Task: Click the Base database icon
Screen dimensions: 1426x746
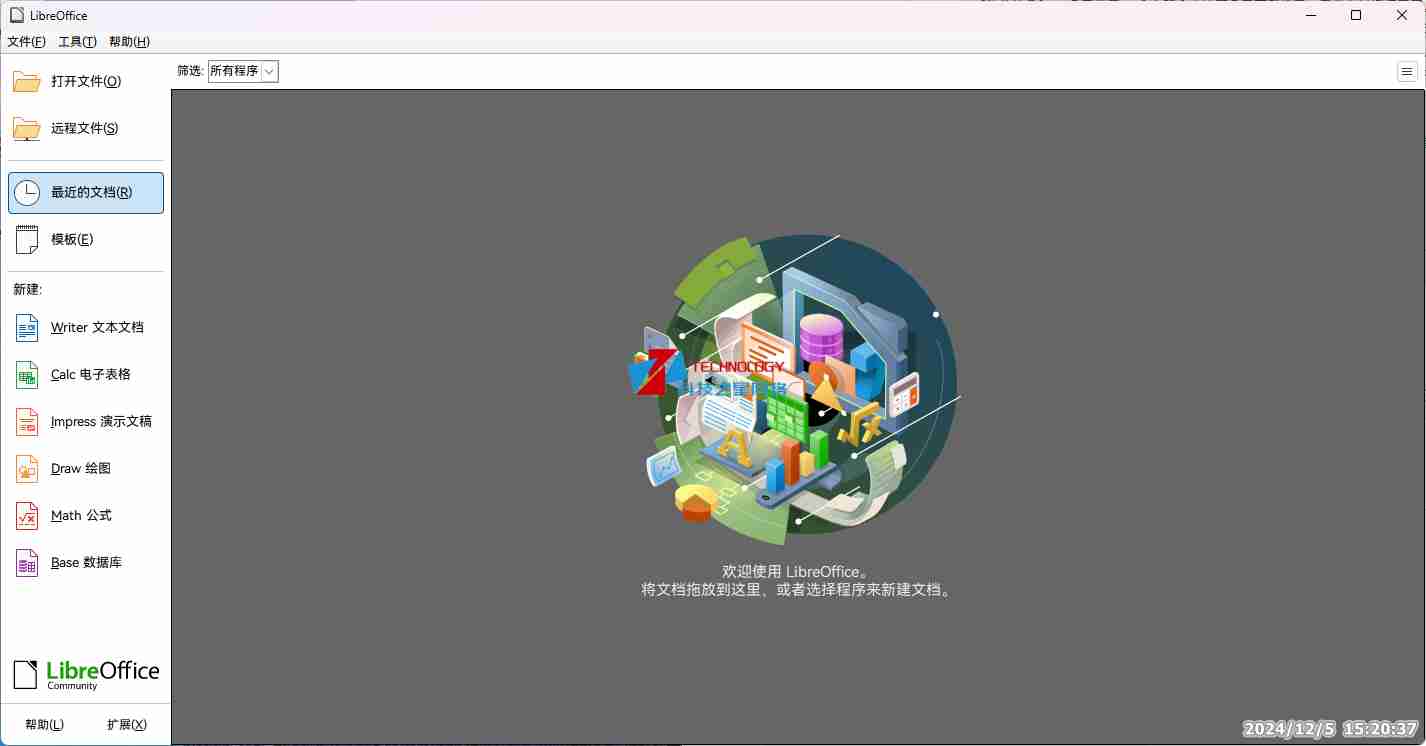Action: [27, 563]
